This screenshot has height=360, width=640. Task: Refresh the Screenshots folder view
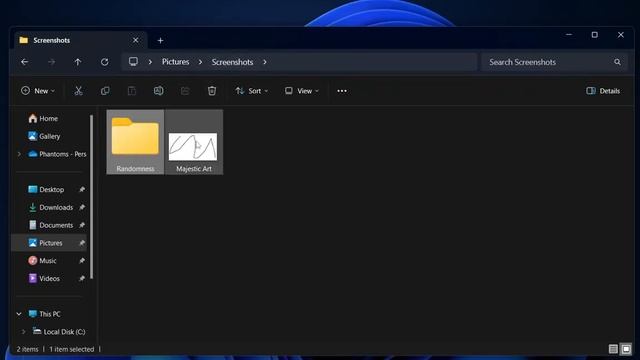click(x=104, y=62)
